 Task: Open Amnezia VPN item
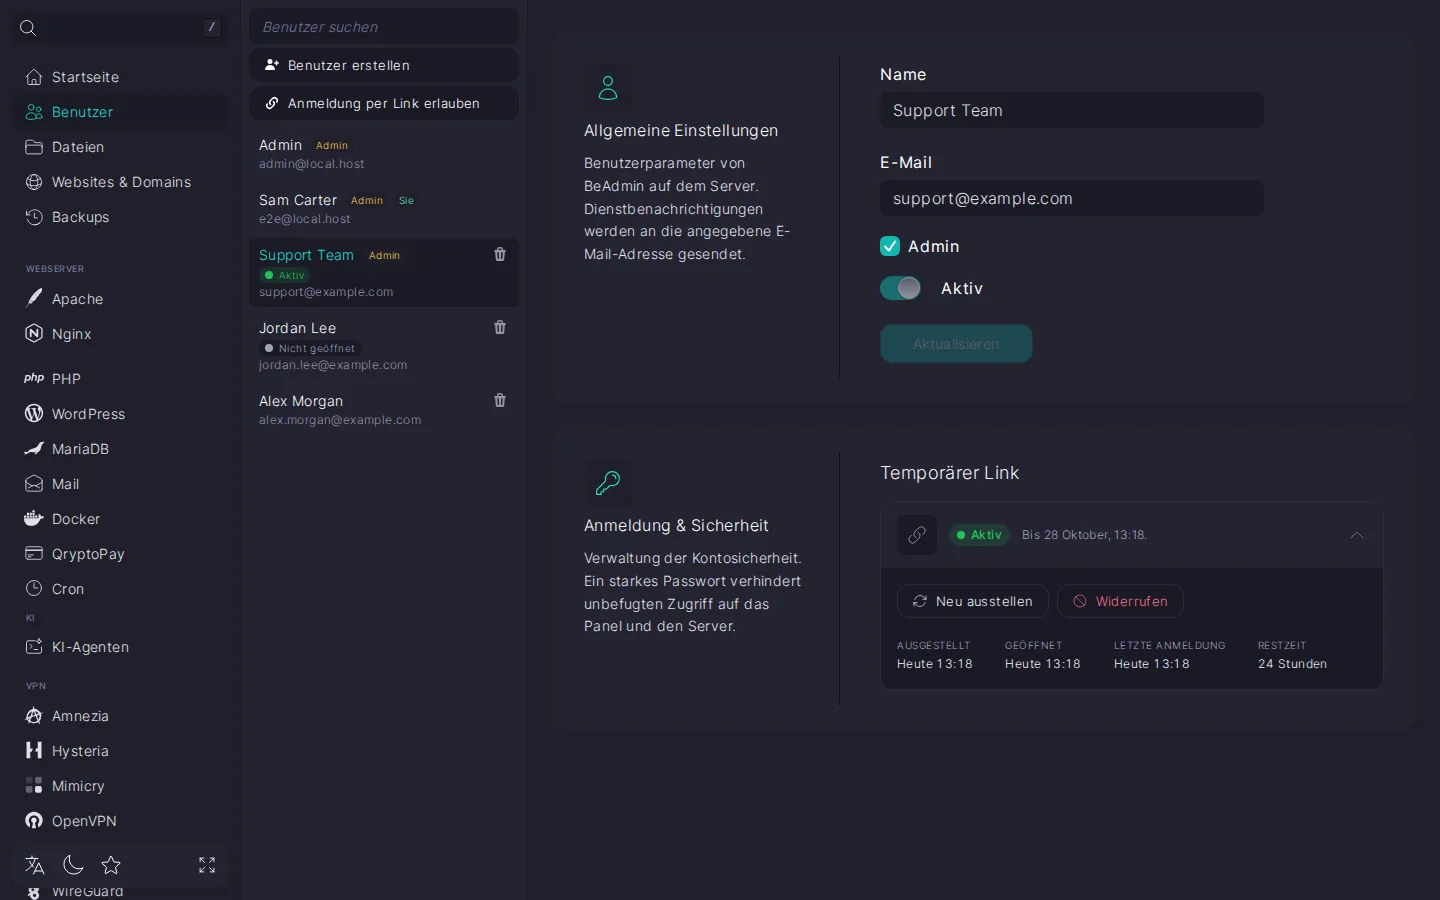tap(120, 716)
